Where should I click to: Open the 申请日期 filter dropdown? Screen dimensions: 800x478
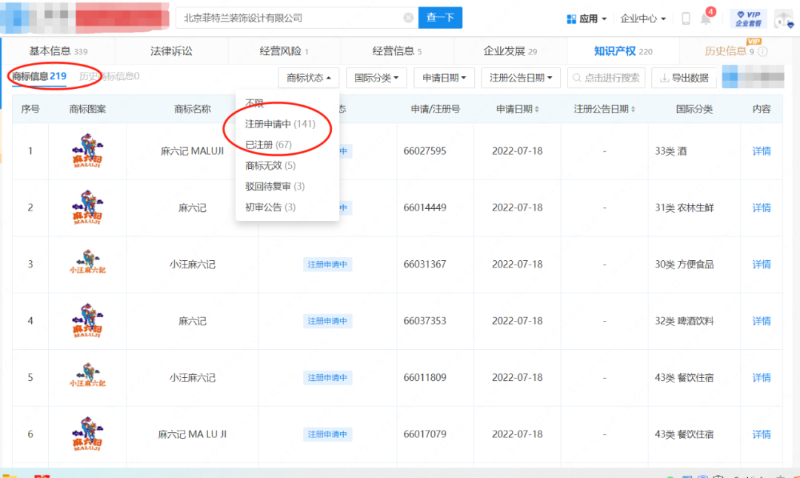(444, 78)
